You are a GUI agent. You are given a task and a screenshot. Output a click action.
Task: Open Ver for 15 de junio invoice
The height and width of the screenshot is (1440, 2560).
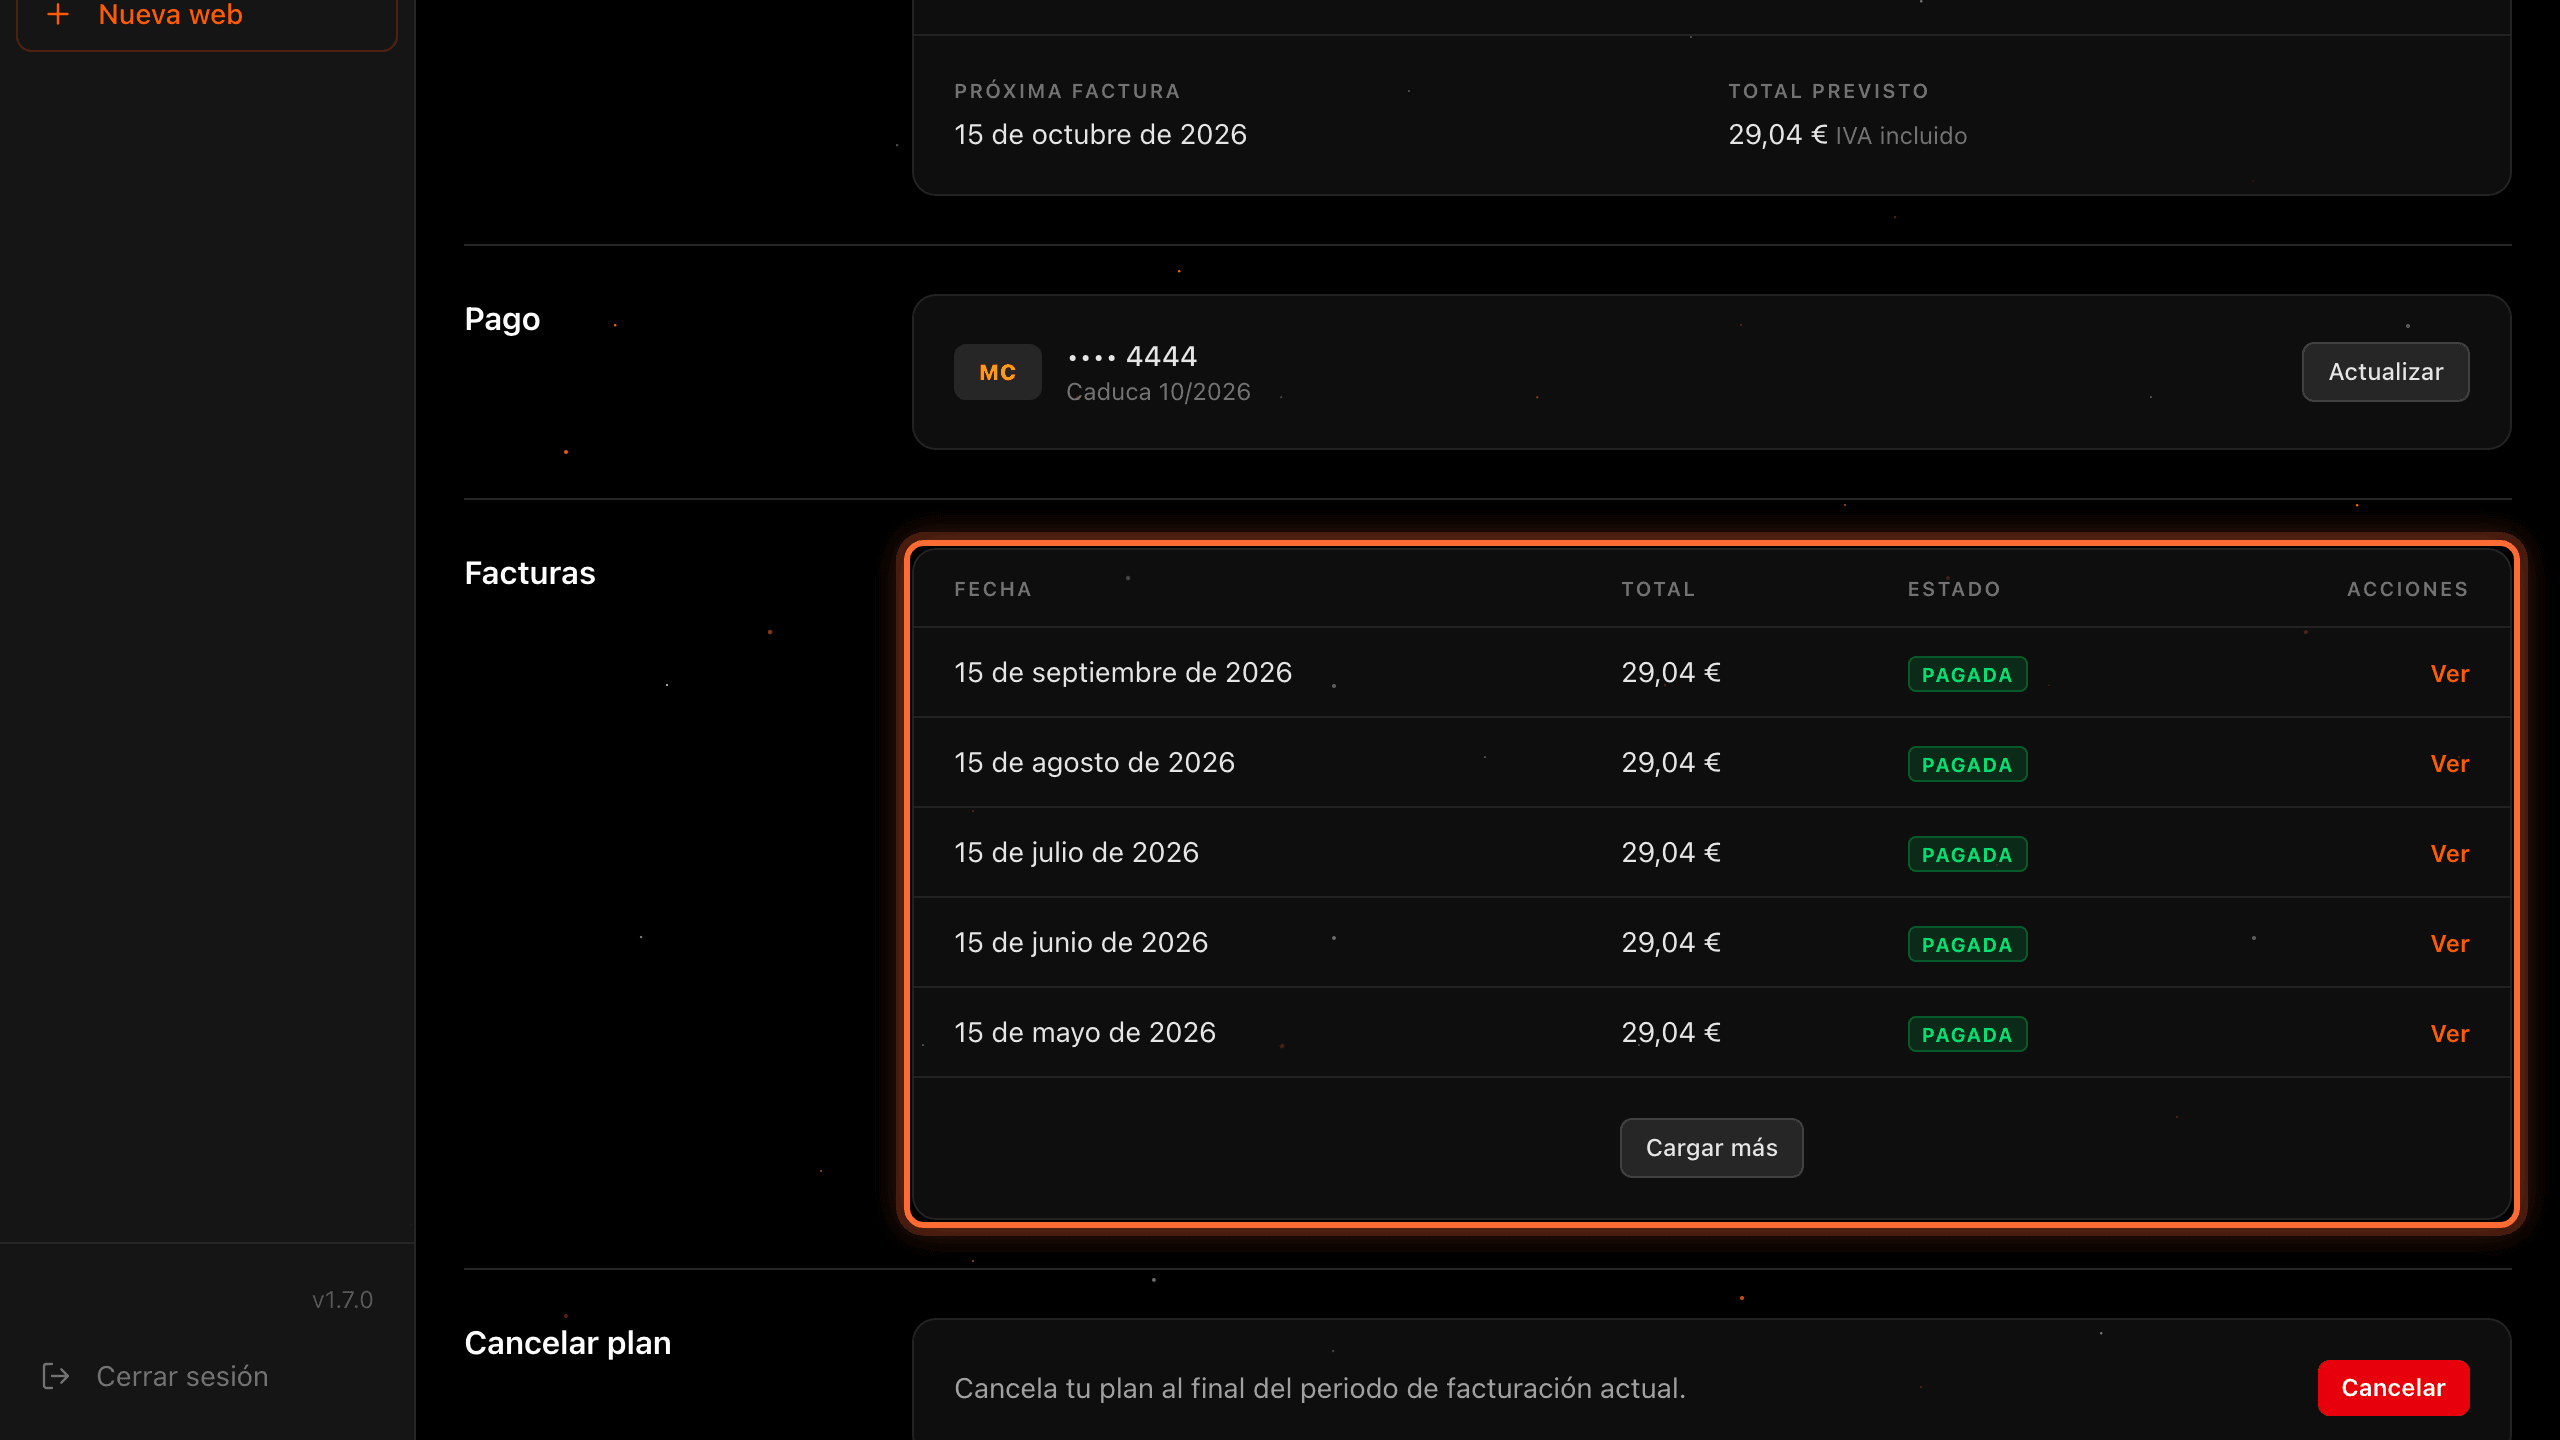(2449, 944)
